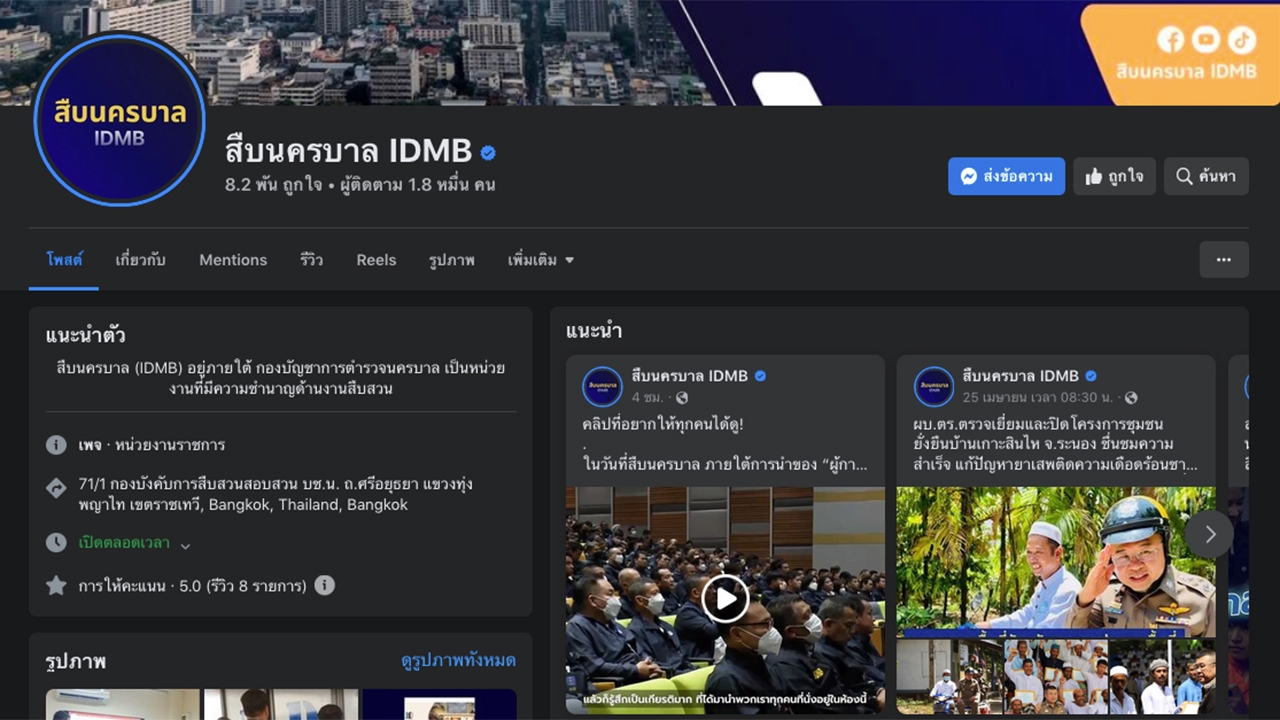Screen dimensions: 1280x720
Task: Open the Reels tab
Action: (x=376, y=260)
